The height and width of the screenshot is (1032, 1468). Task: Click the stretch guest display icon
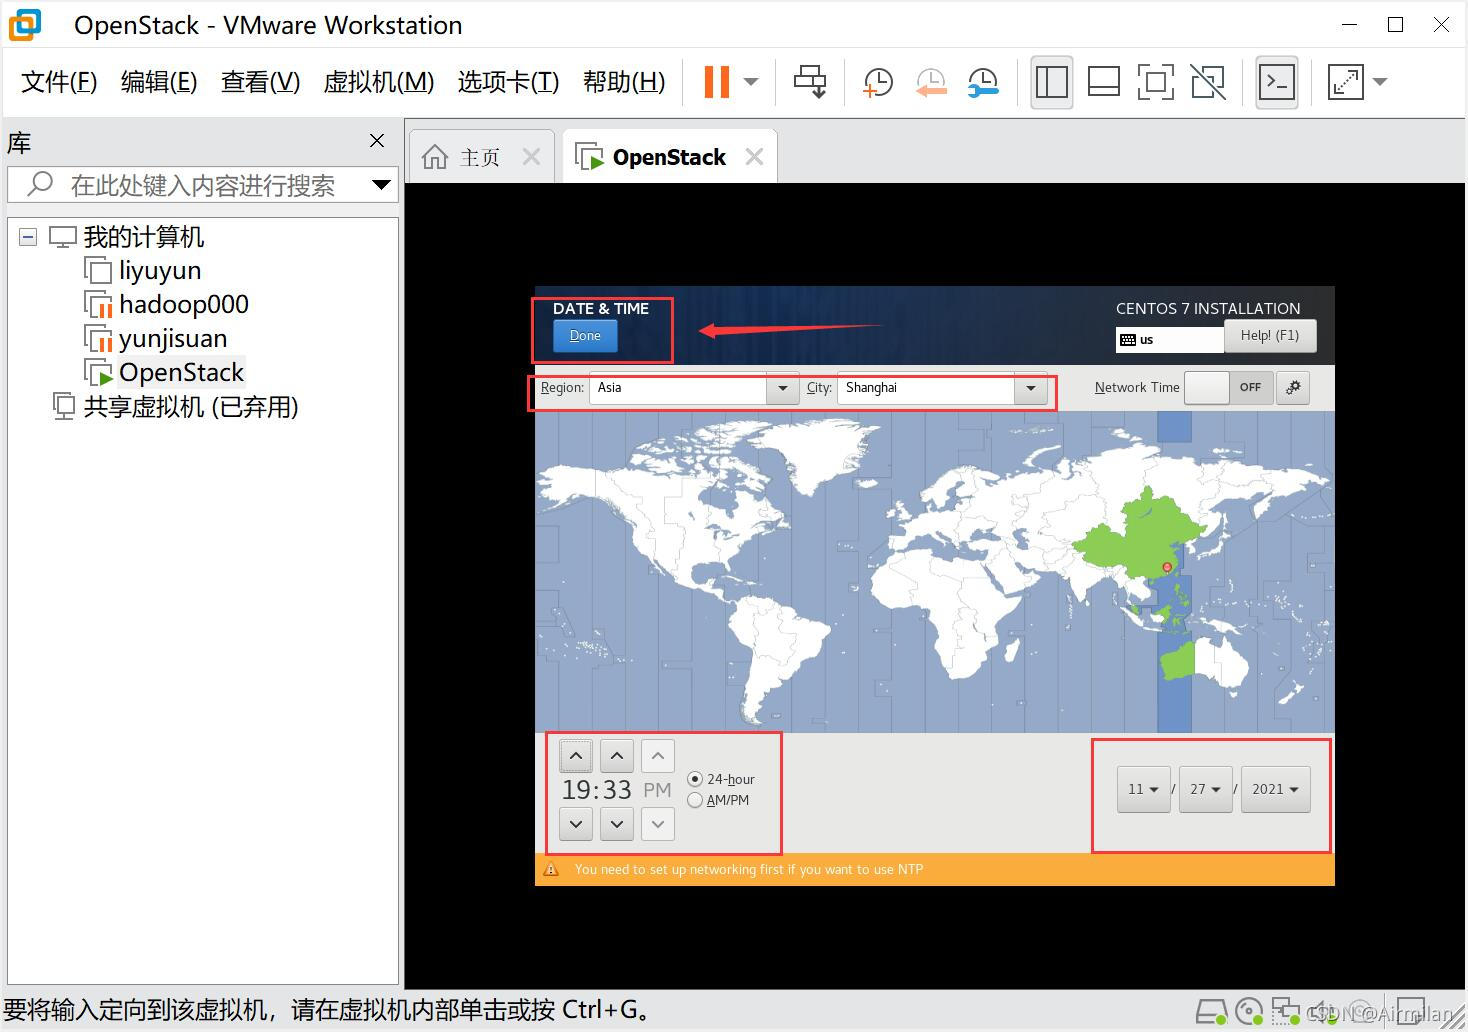[x=1345, y=82]
